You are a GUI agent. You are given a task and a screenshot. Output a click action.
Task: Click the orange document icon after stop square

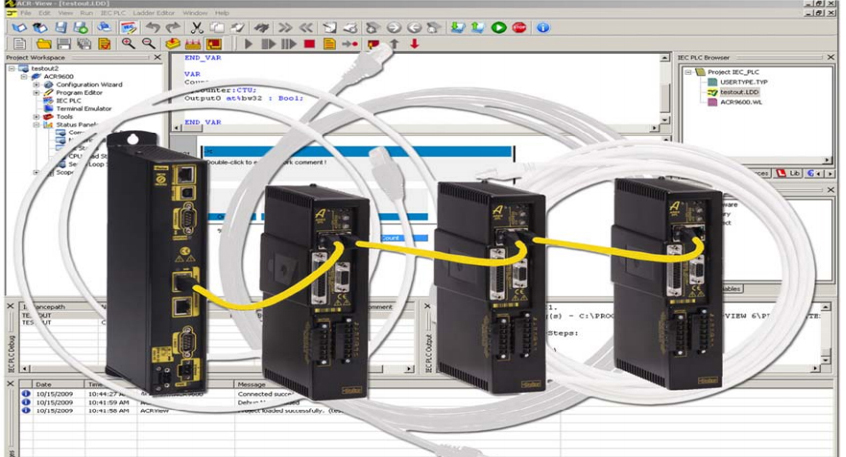pos(329,44)
